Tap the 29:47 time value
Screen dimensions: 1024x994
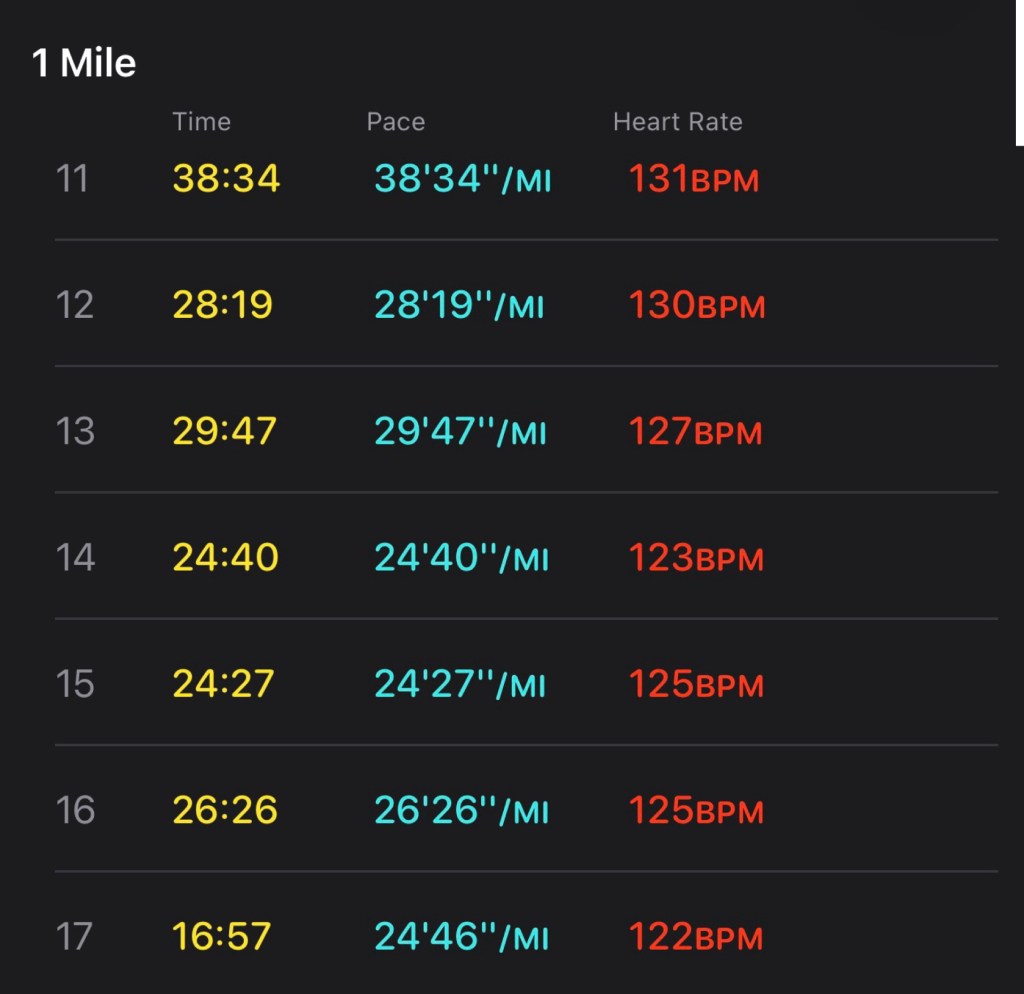point(224,430)
